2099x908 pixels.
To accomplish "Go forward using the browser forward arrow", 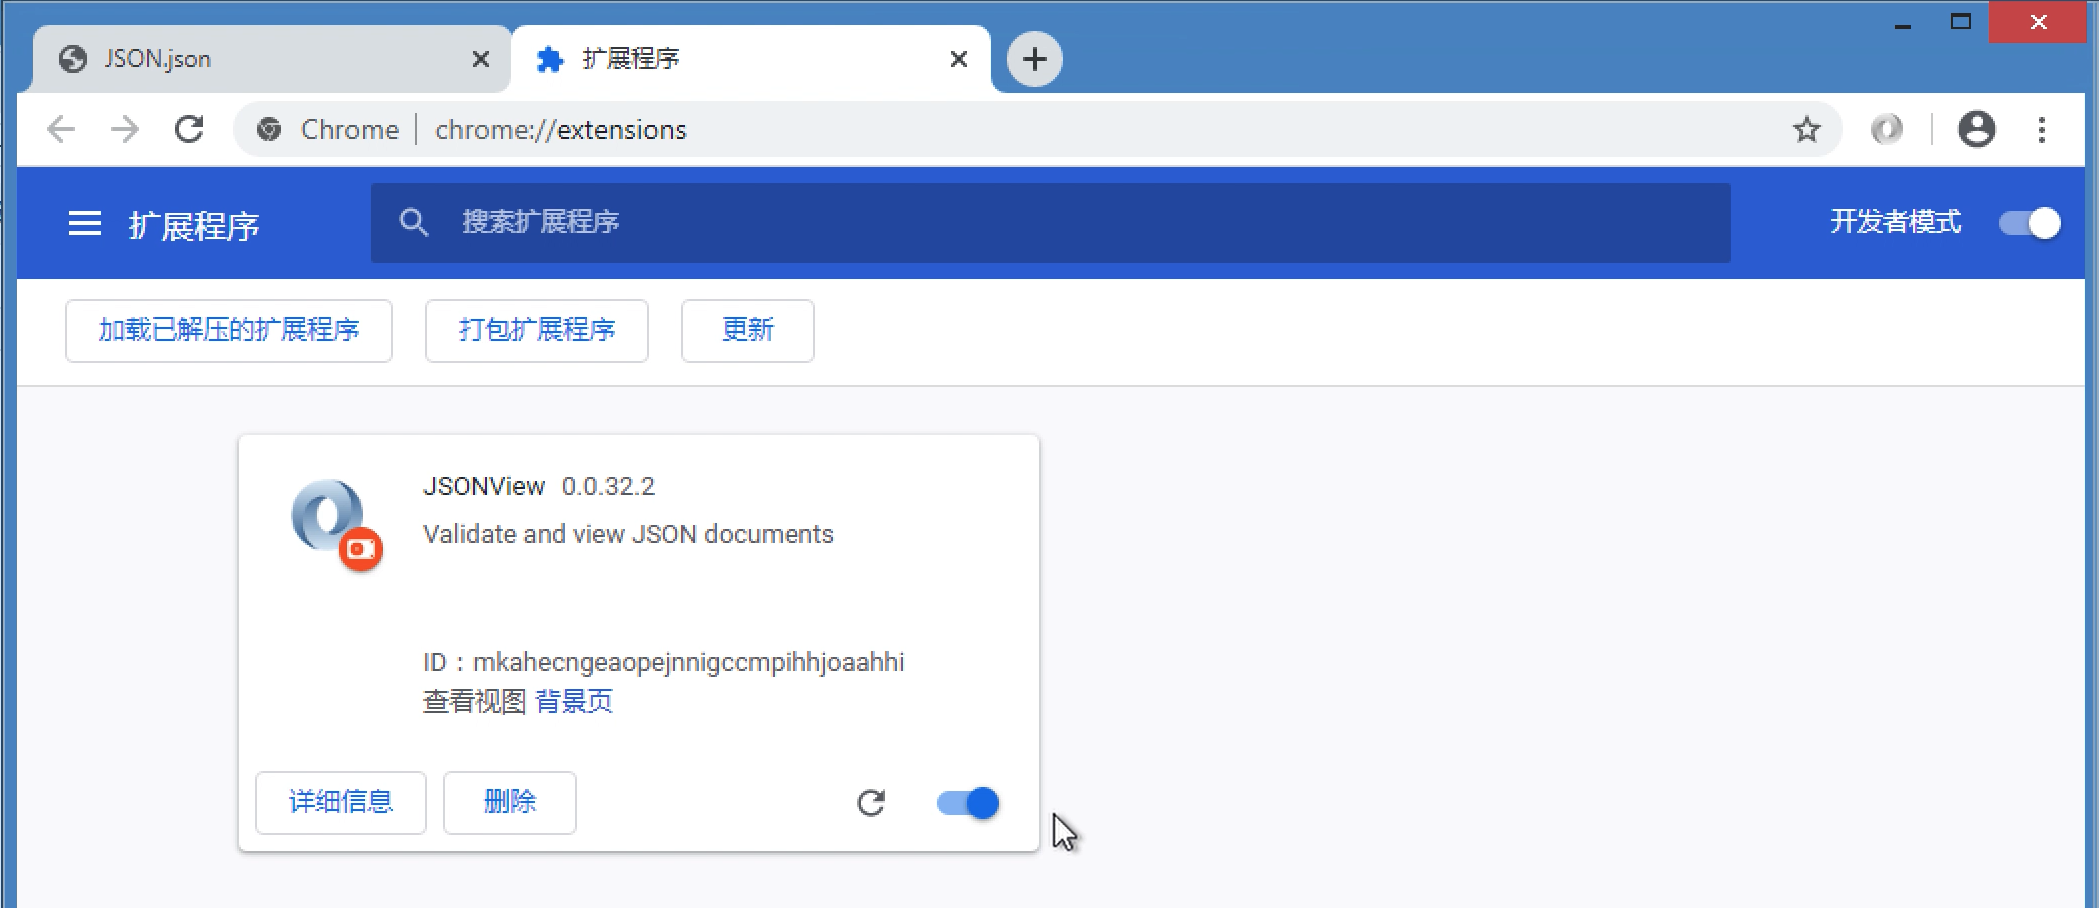I will 125,129.
